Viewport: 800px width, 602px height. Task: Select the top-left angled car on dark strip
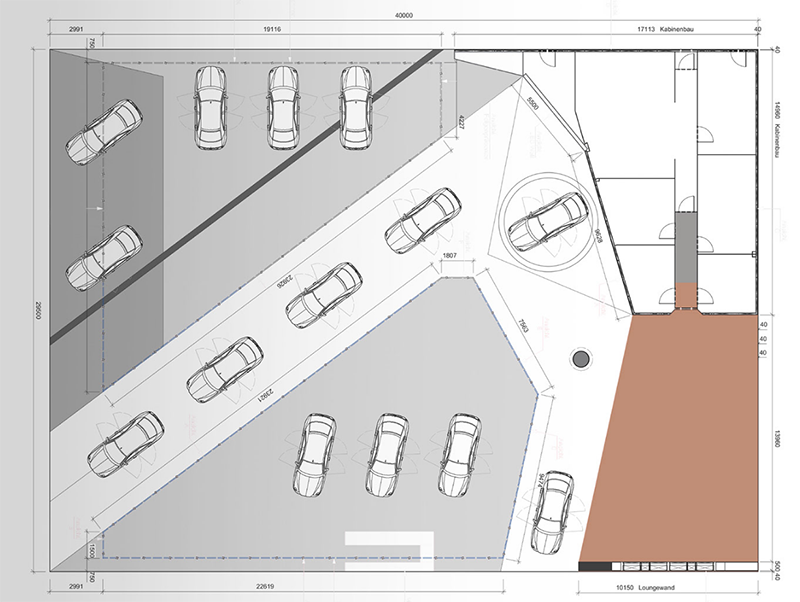(104, 131)
